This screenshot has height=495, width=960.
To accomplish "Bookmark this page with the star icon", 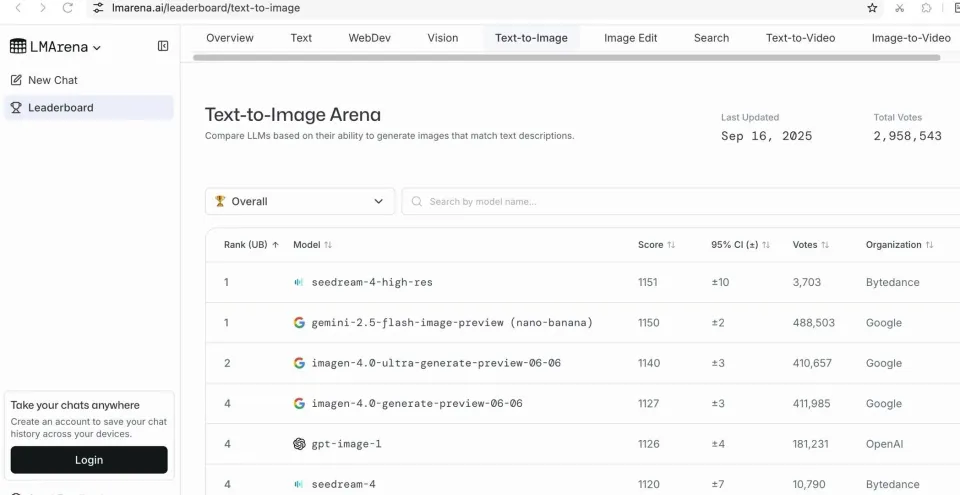I will point(872,8).
